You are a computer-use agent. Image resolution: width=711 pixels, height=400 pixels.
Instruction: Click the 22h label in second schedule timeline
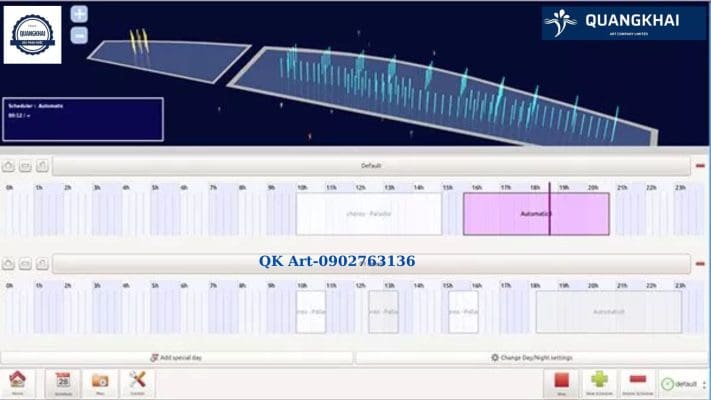tap(651, 286)
